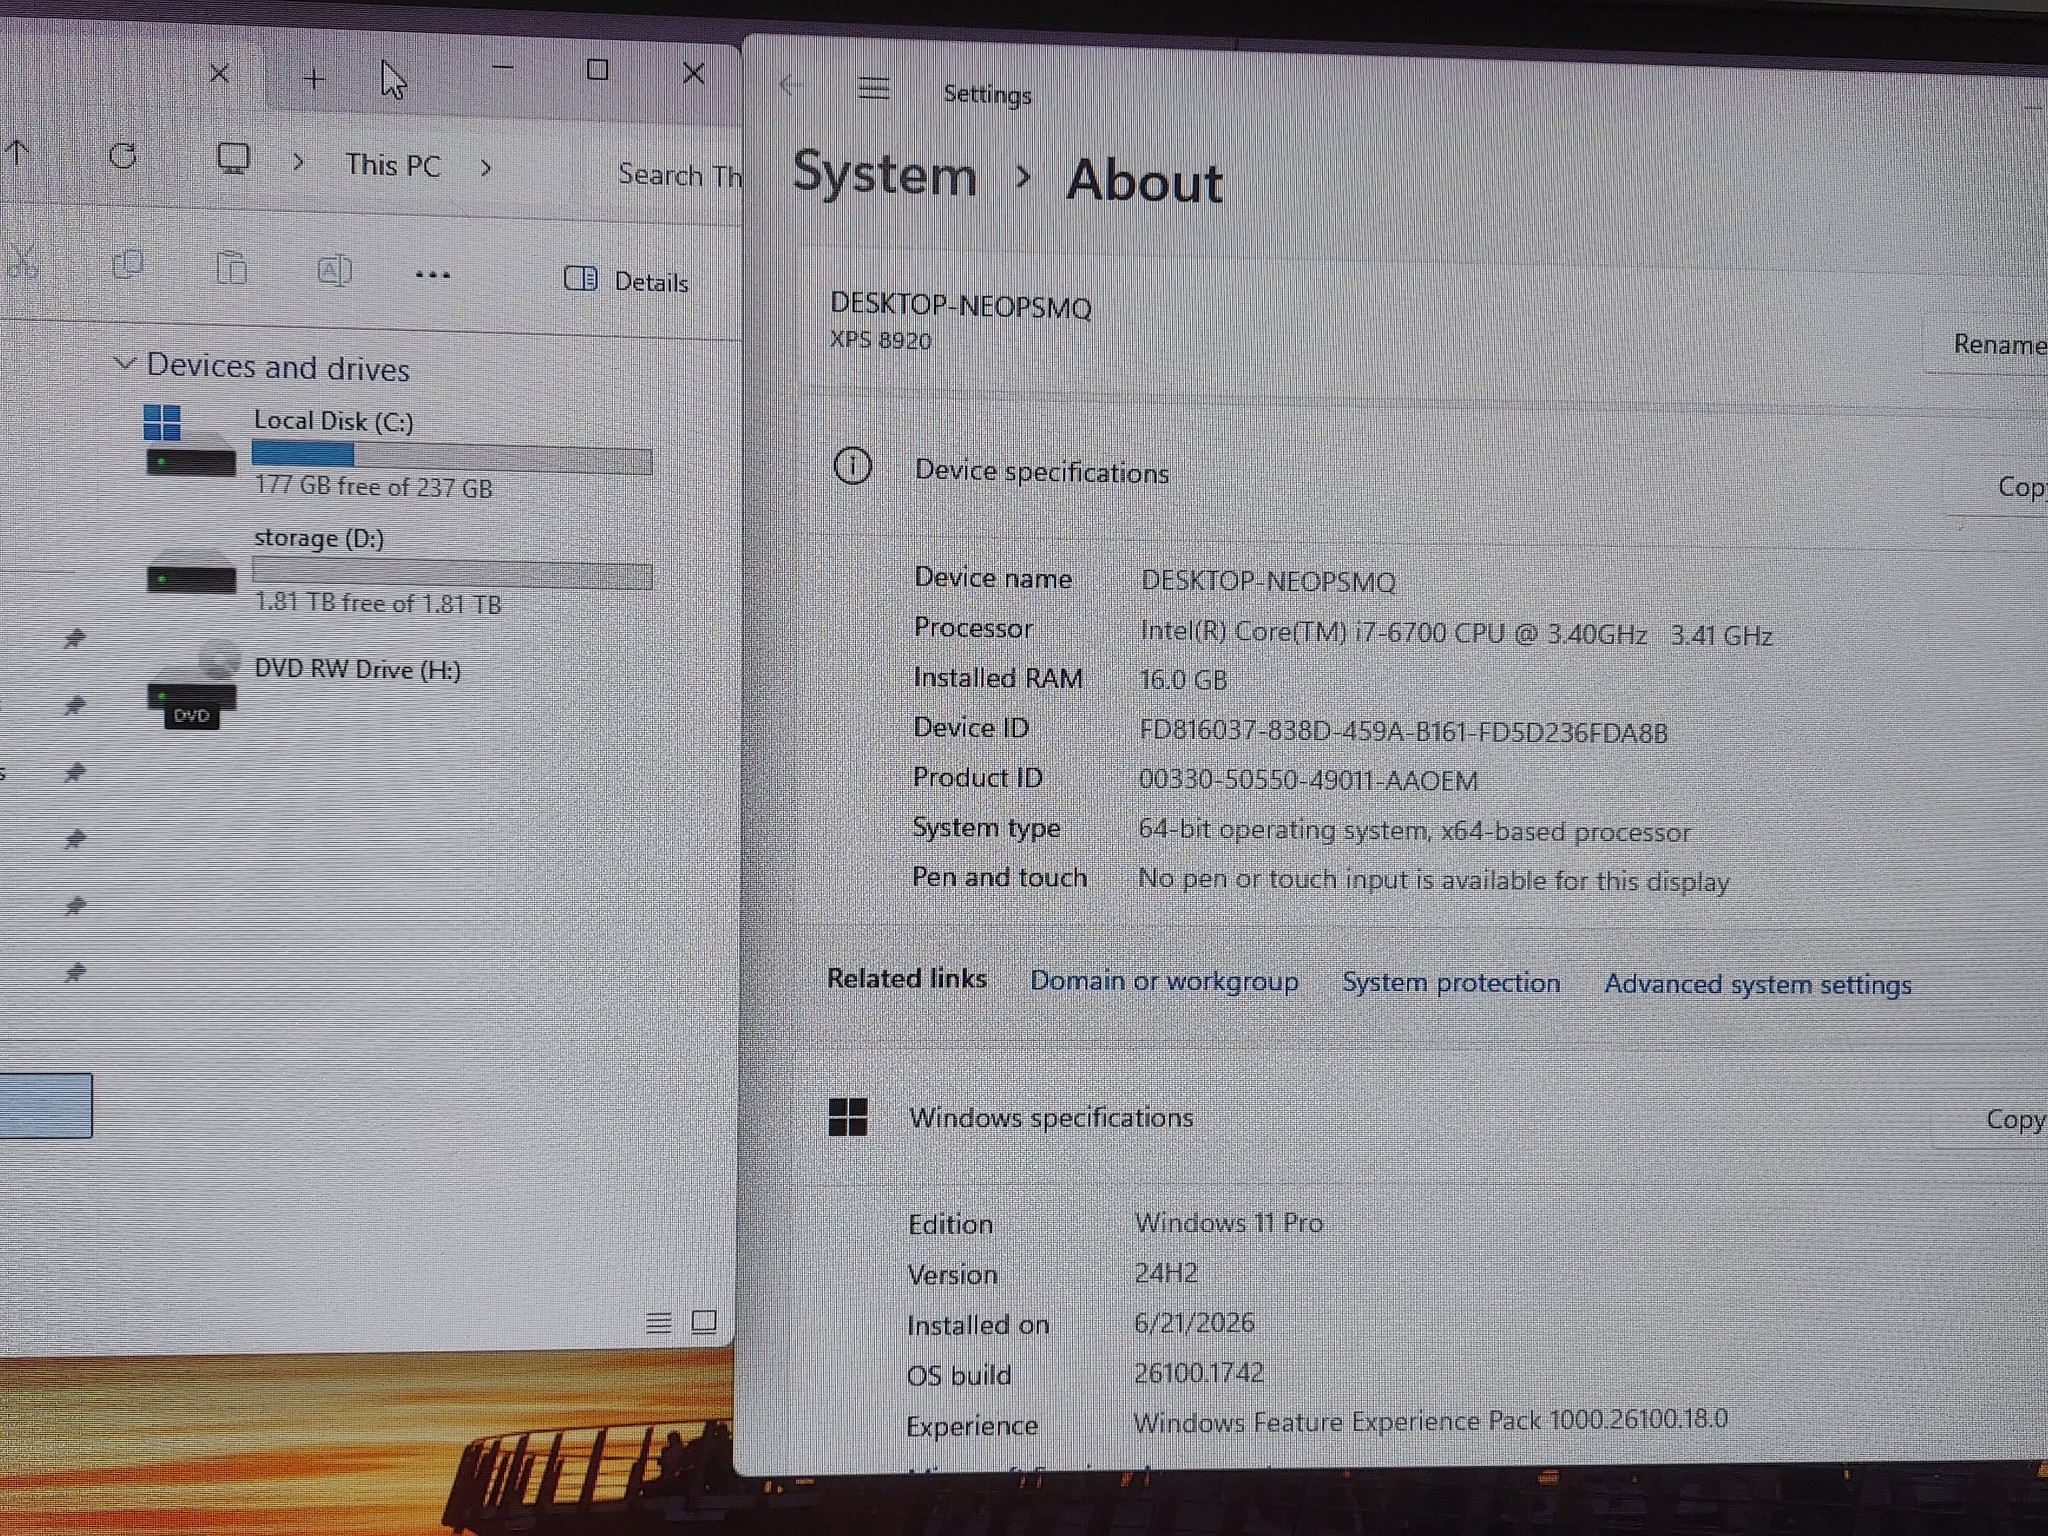Open the Domain or workgroup link
This screenshot has height=1536, width=2048.
click(1164, 981)
